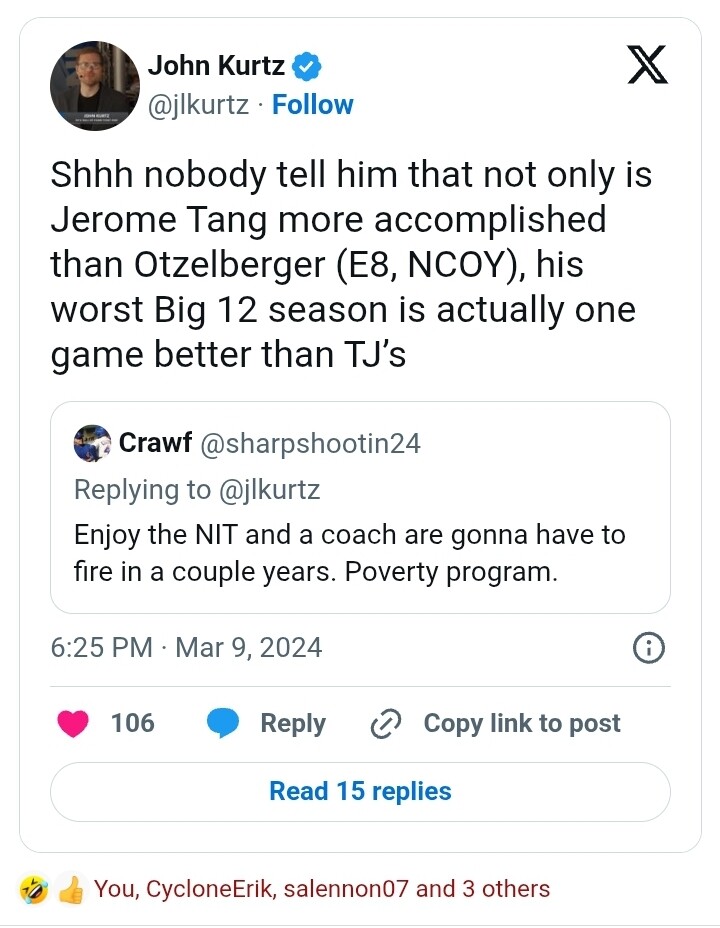Click the Reply text label
The height and width of the screenshot is (928, 720).
[293, 723]
